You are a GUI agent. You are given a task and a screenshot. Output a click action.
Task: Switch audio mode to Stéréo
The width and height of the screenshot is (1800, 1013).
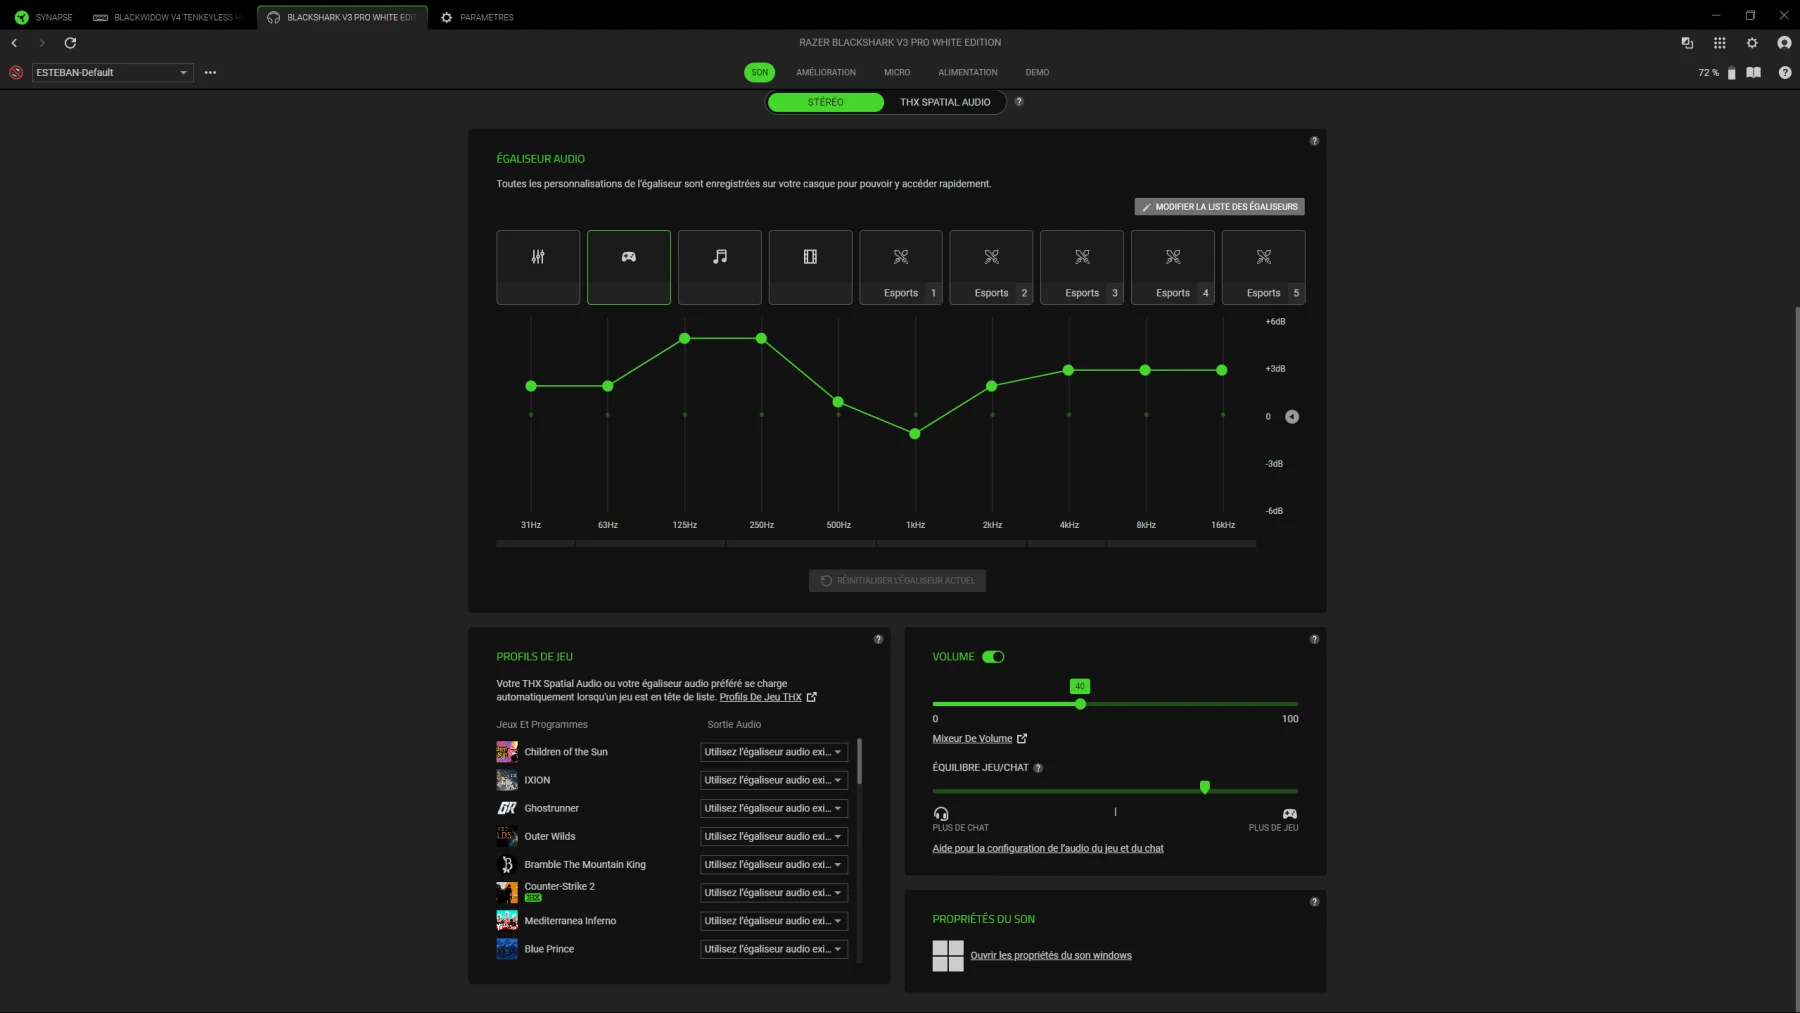coord(826,102)
